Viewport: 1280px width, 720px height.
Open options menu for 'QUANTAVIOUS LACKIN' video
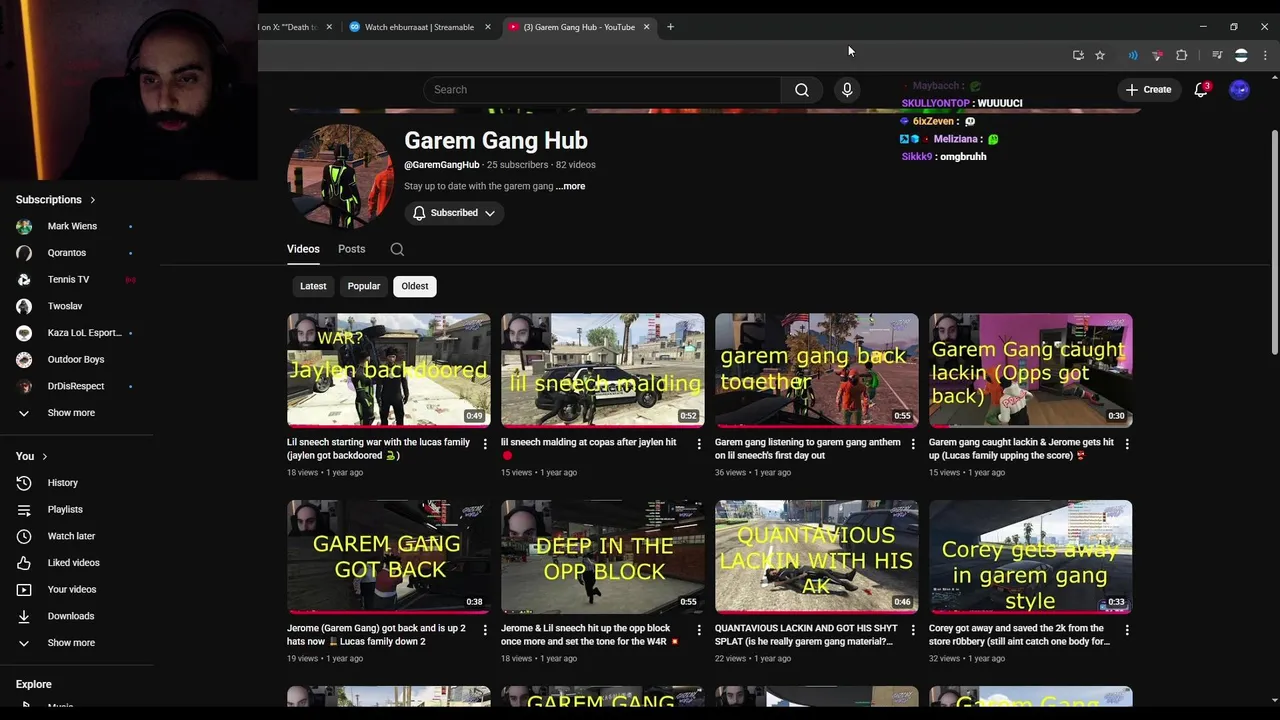pyautogui.click(x=913, y=630)
